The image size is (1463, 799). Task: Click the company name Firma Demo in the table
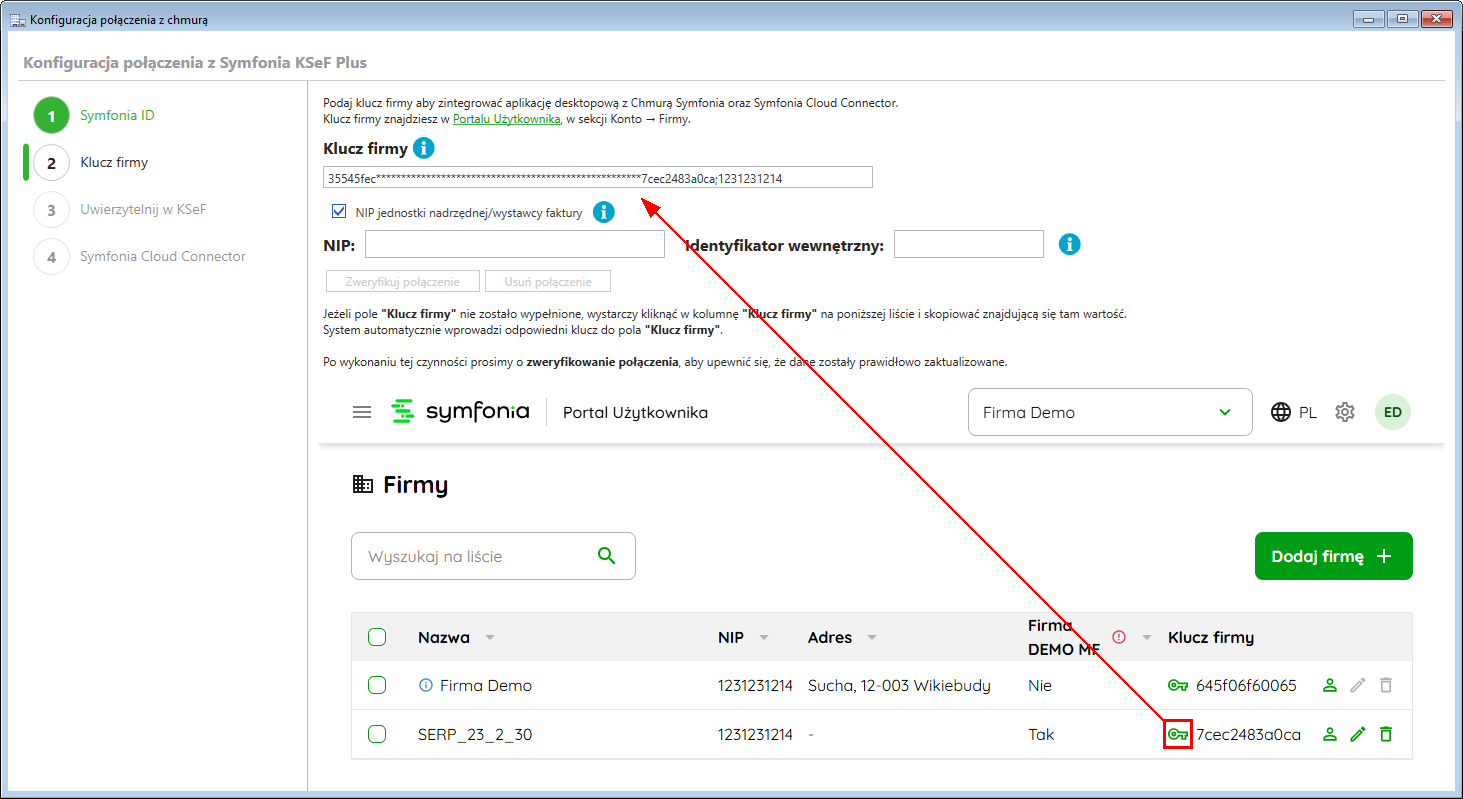click(x=486, y=686)
